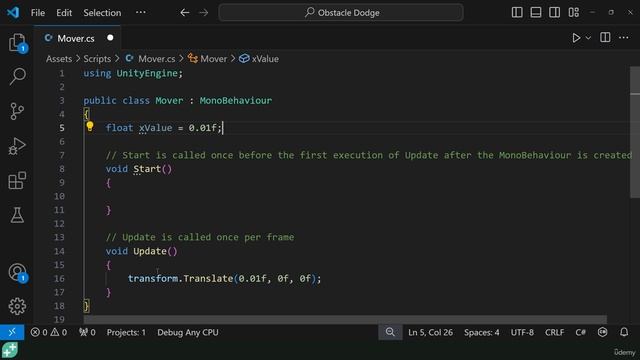The image size is (640, 360).
Task: Split the editor right
Action: 605,38
